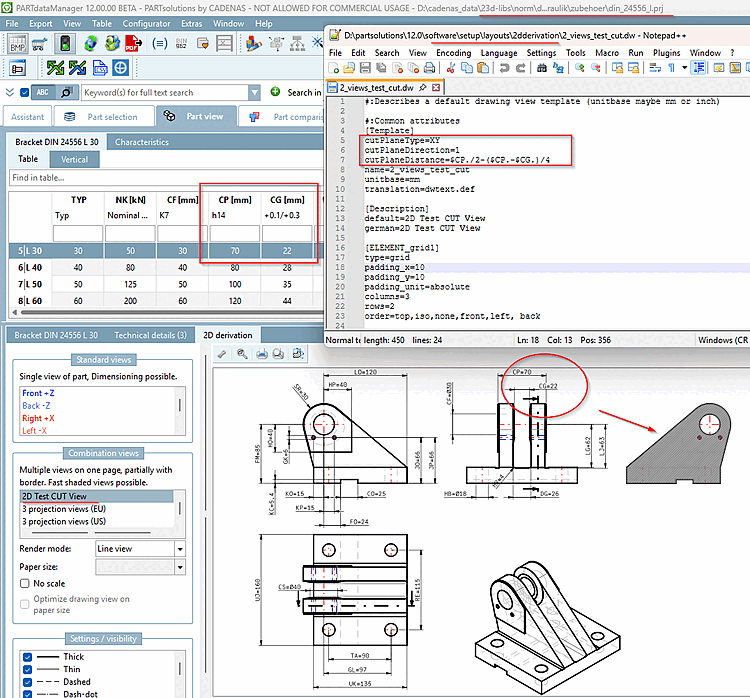Expand the double chevron beside search bar

pos(10,92)
